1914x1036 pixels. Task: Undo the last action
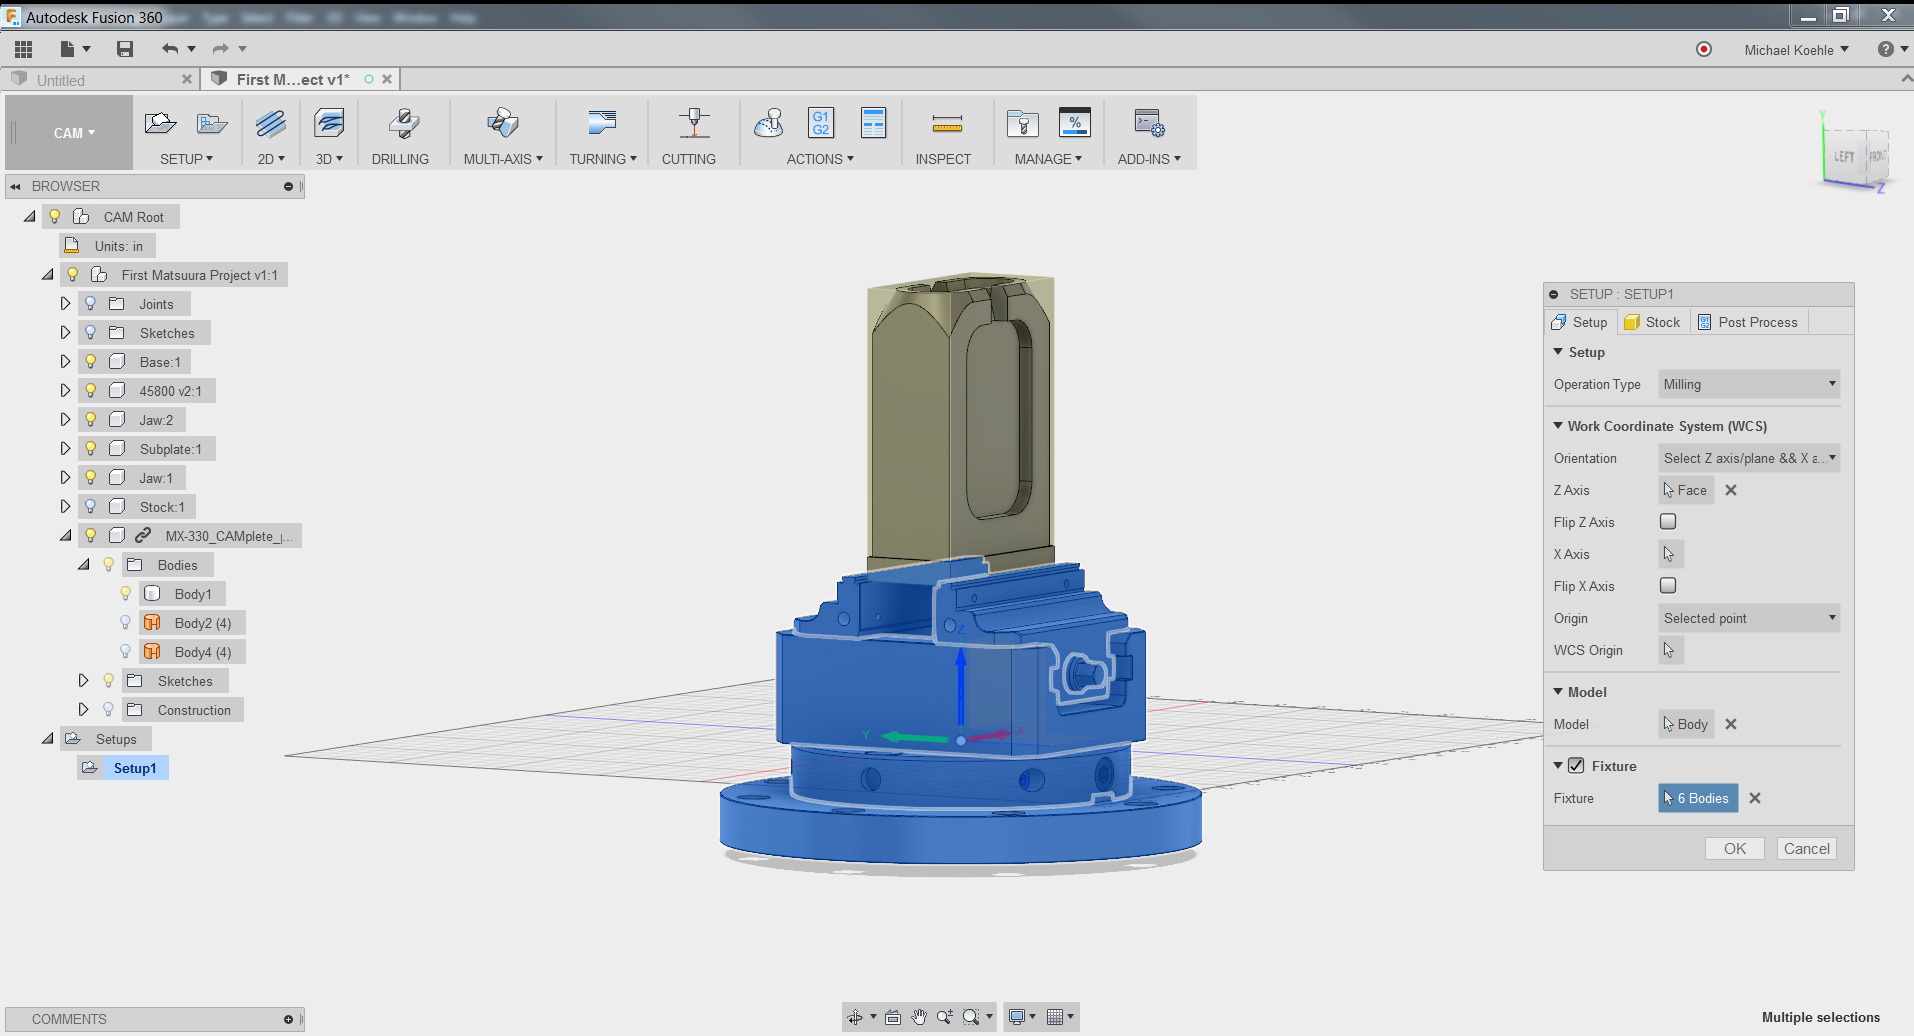(170, 49)
